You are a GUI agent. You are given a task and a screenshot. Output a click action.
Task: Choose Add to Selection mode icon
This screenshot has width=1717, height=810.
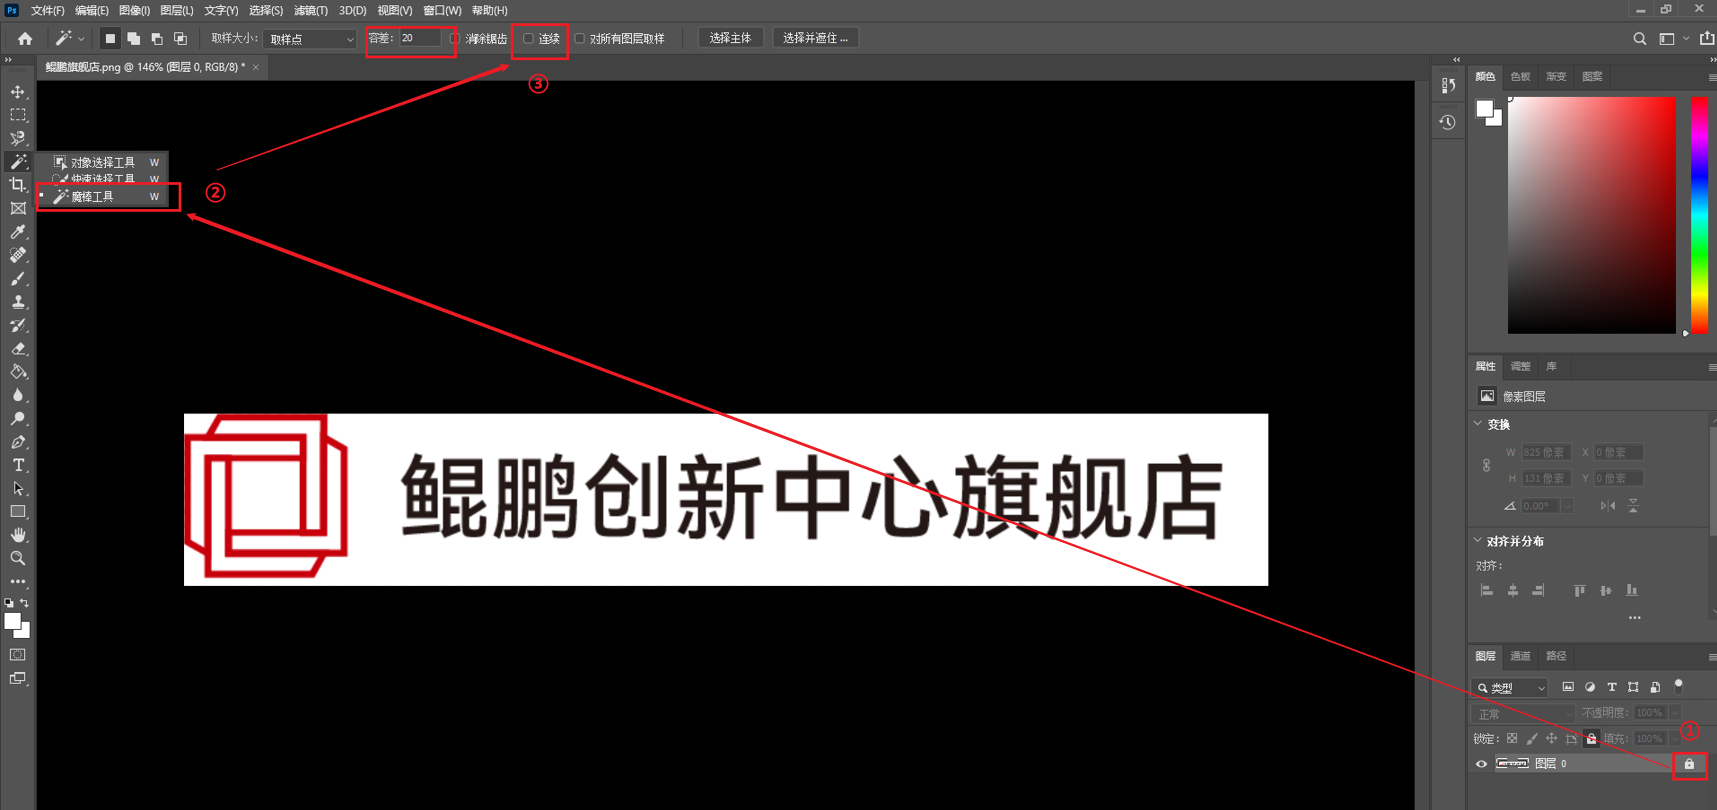click(133, 38)
